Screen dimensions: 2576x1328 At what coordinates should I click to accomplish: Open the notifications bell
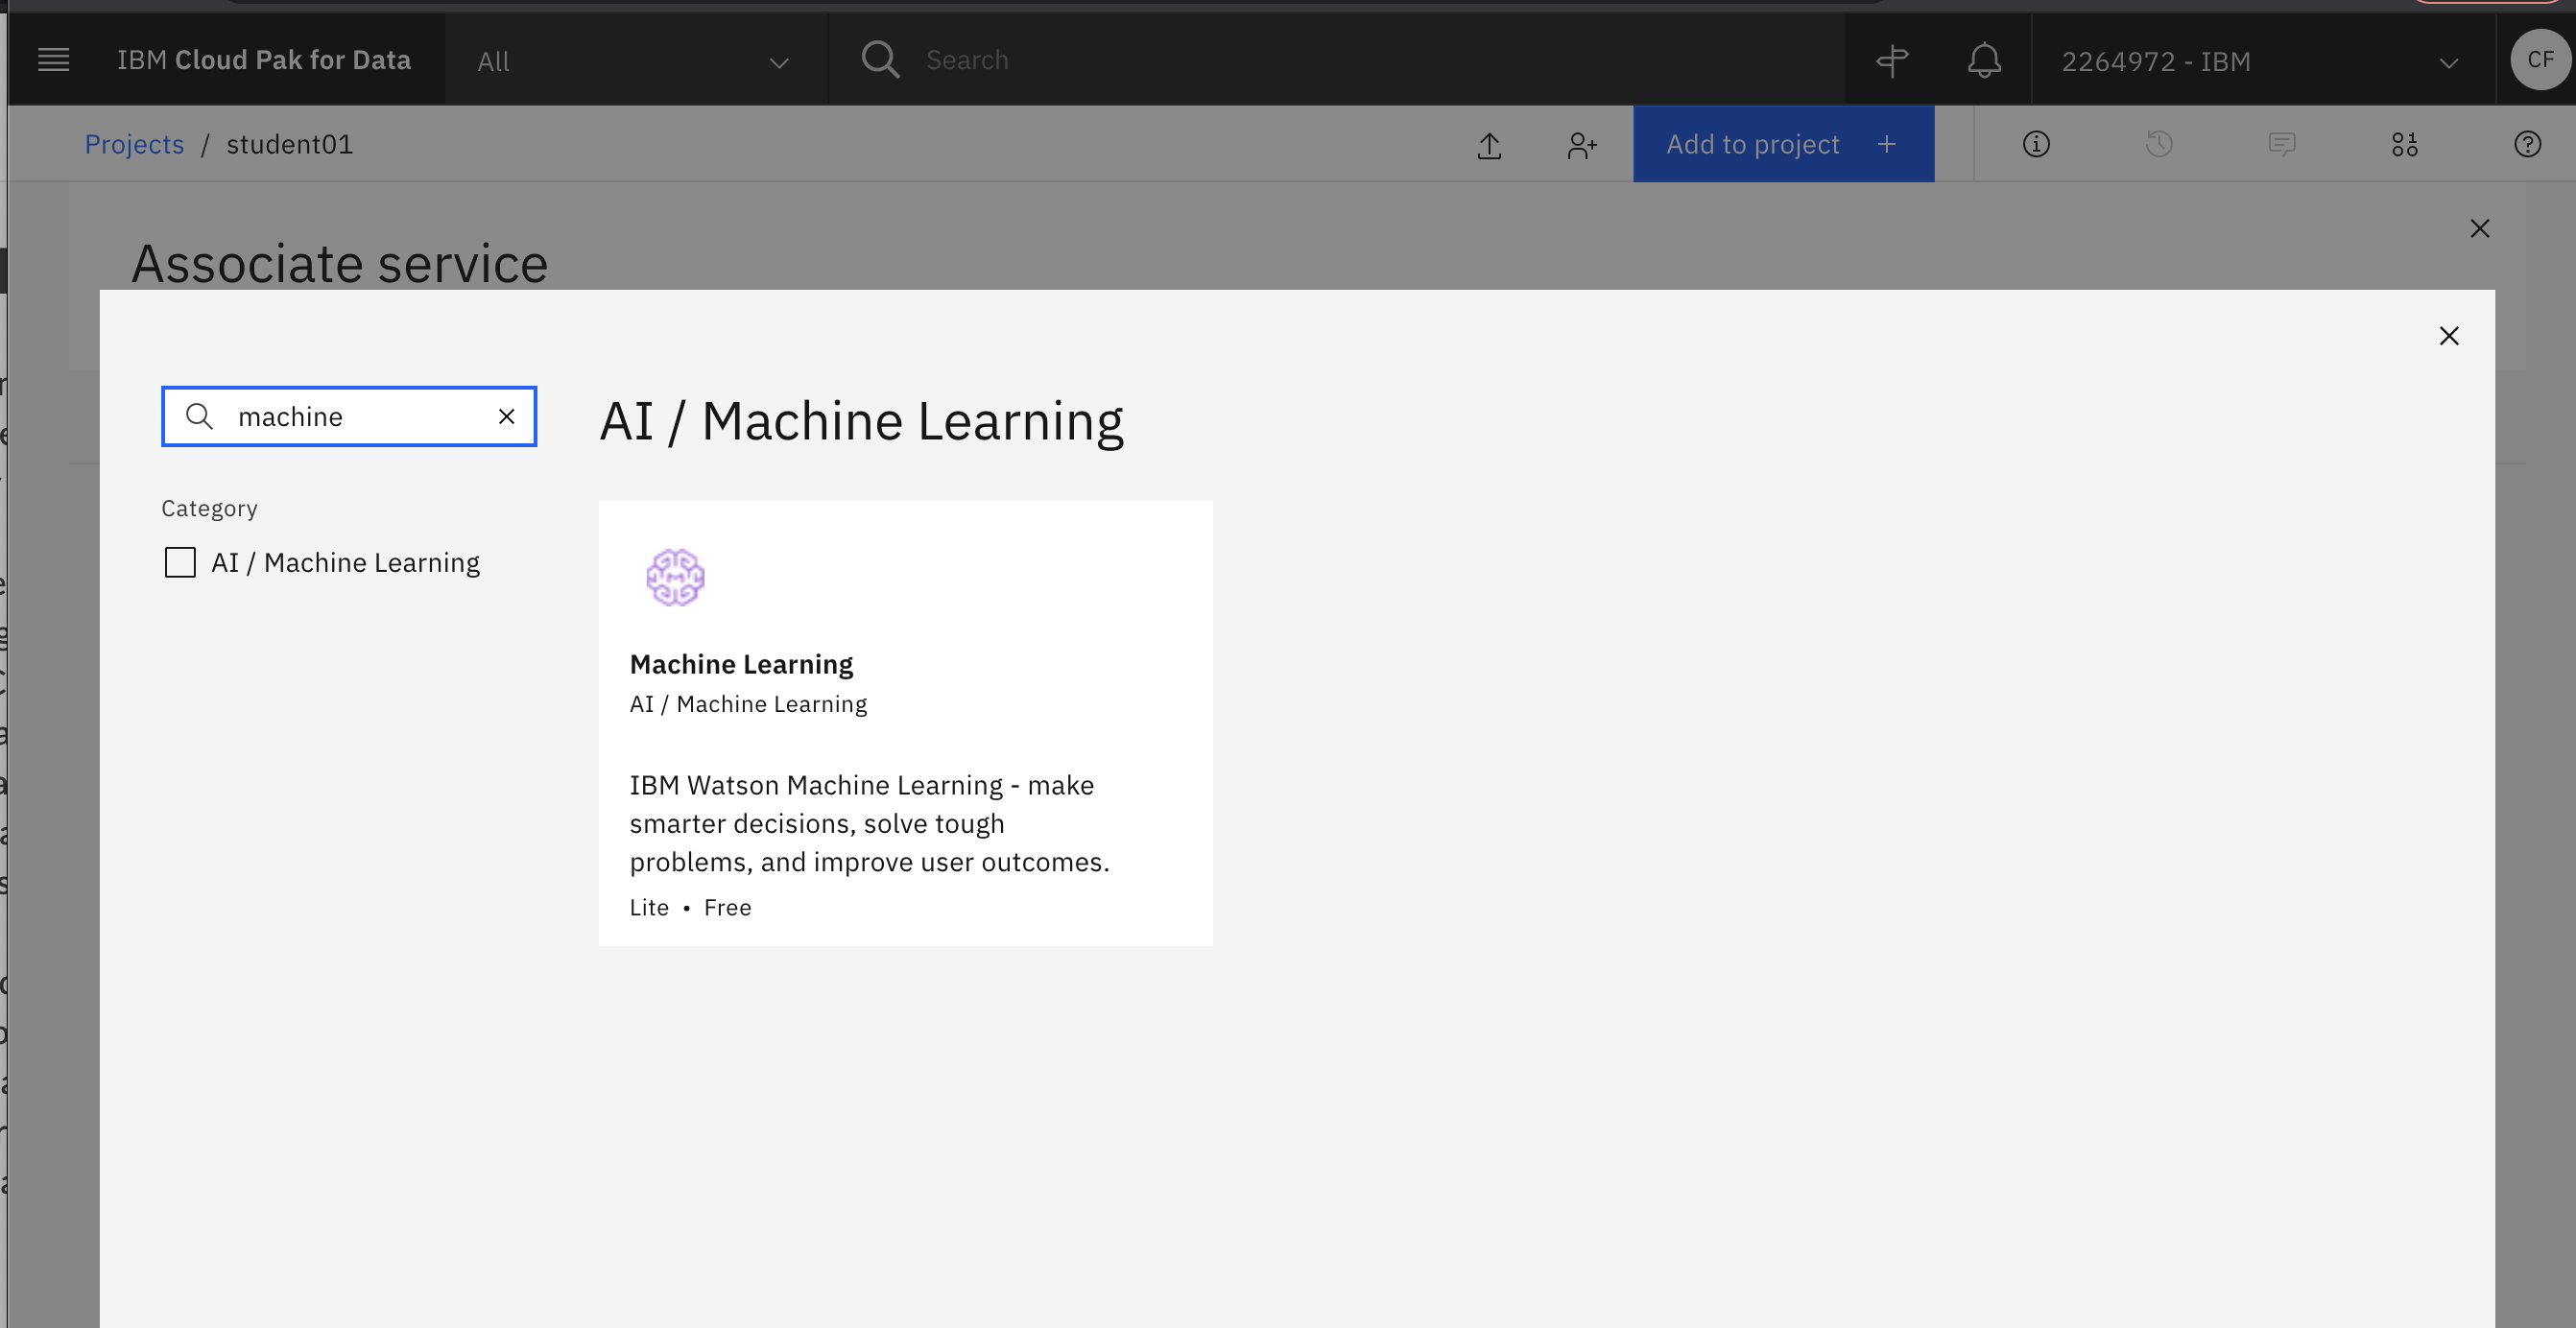pyautogui.click(x=1984, y=60)
